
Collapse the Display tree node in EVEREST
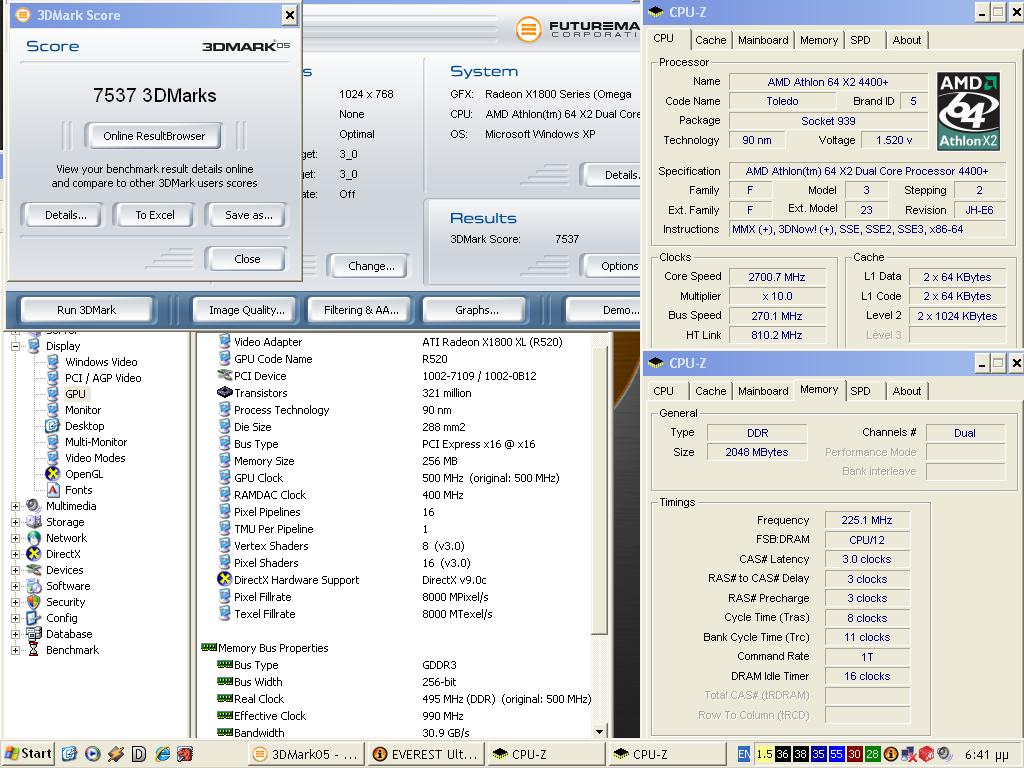[15, 346]
